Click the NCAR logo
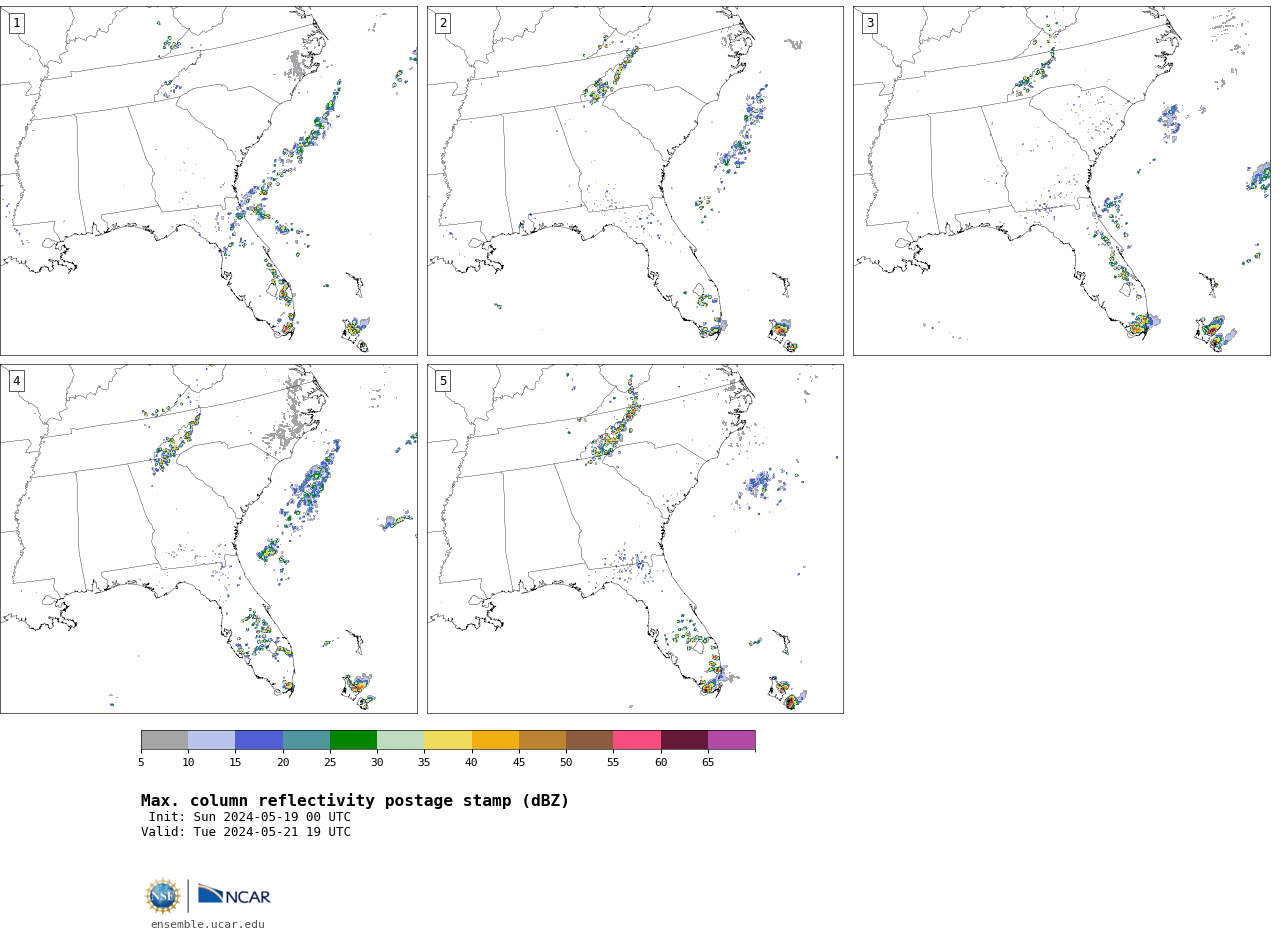Image resolution: width=1280 pixels, height=936 pixels. coord(234,896)
